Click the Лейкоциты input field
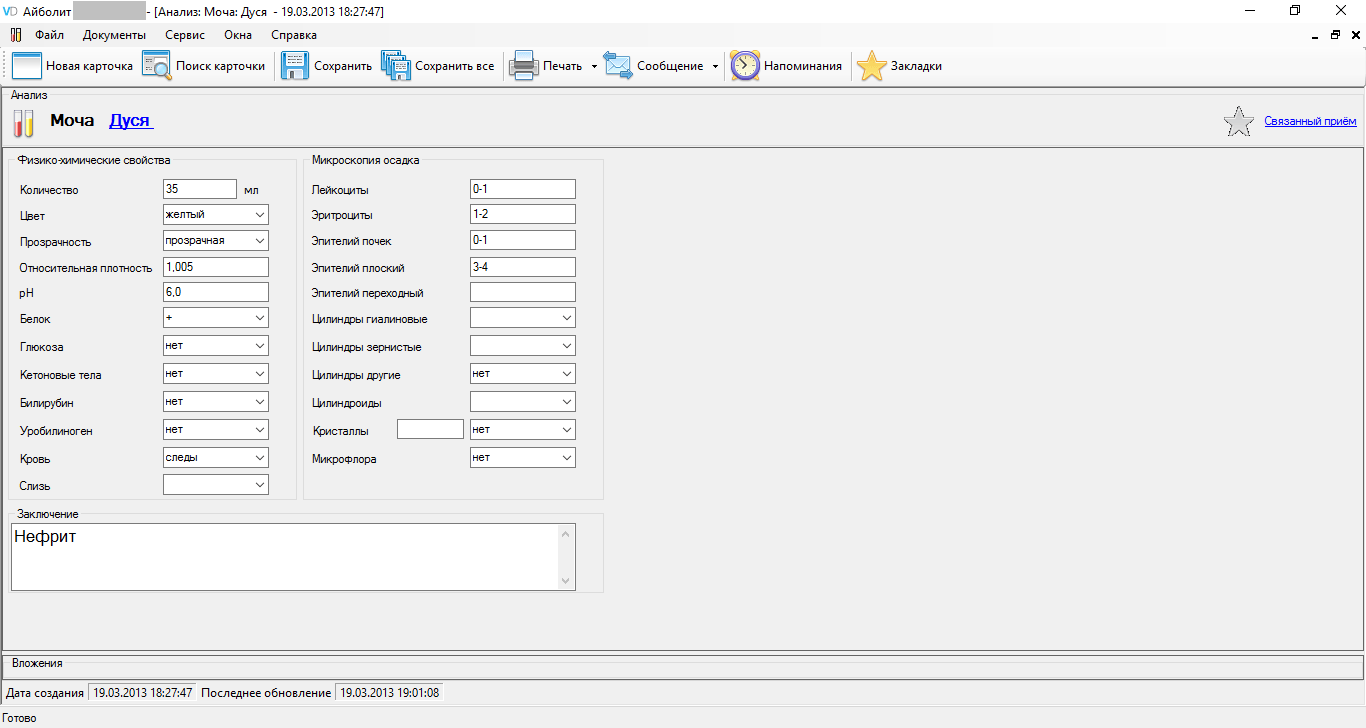This screenshot has height=728, width=1366. click(x=523, y=189)
